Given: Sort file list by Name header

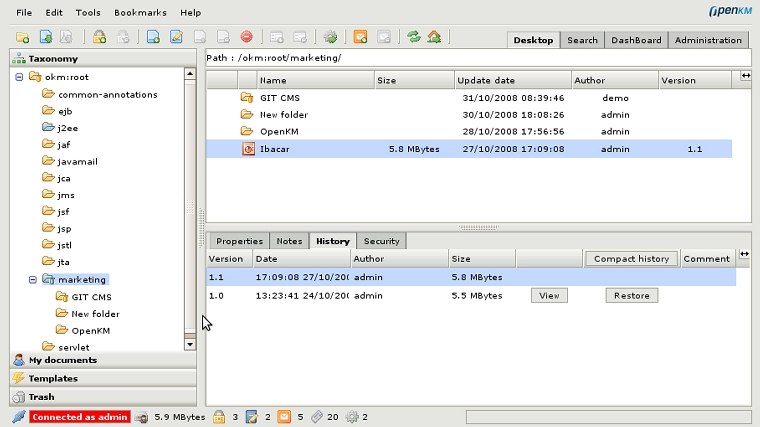Looking at the screenshot, I should click(x=316, y=80).
